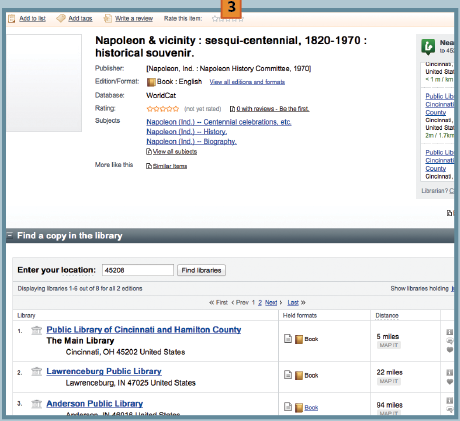Open first Public Library Cincinnati County link in sidebar

pyautogui.click(x=439, y=104)
